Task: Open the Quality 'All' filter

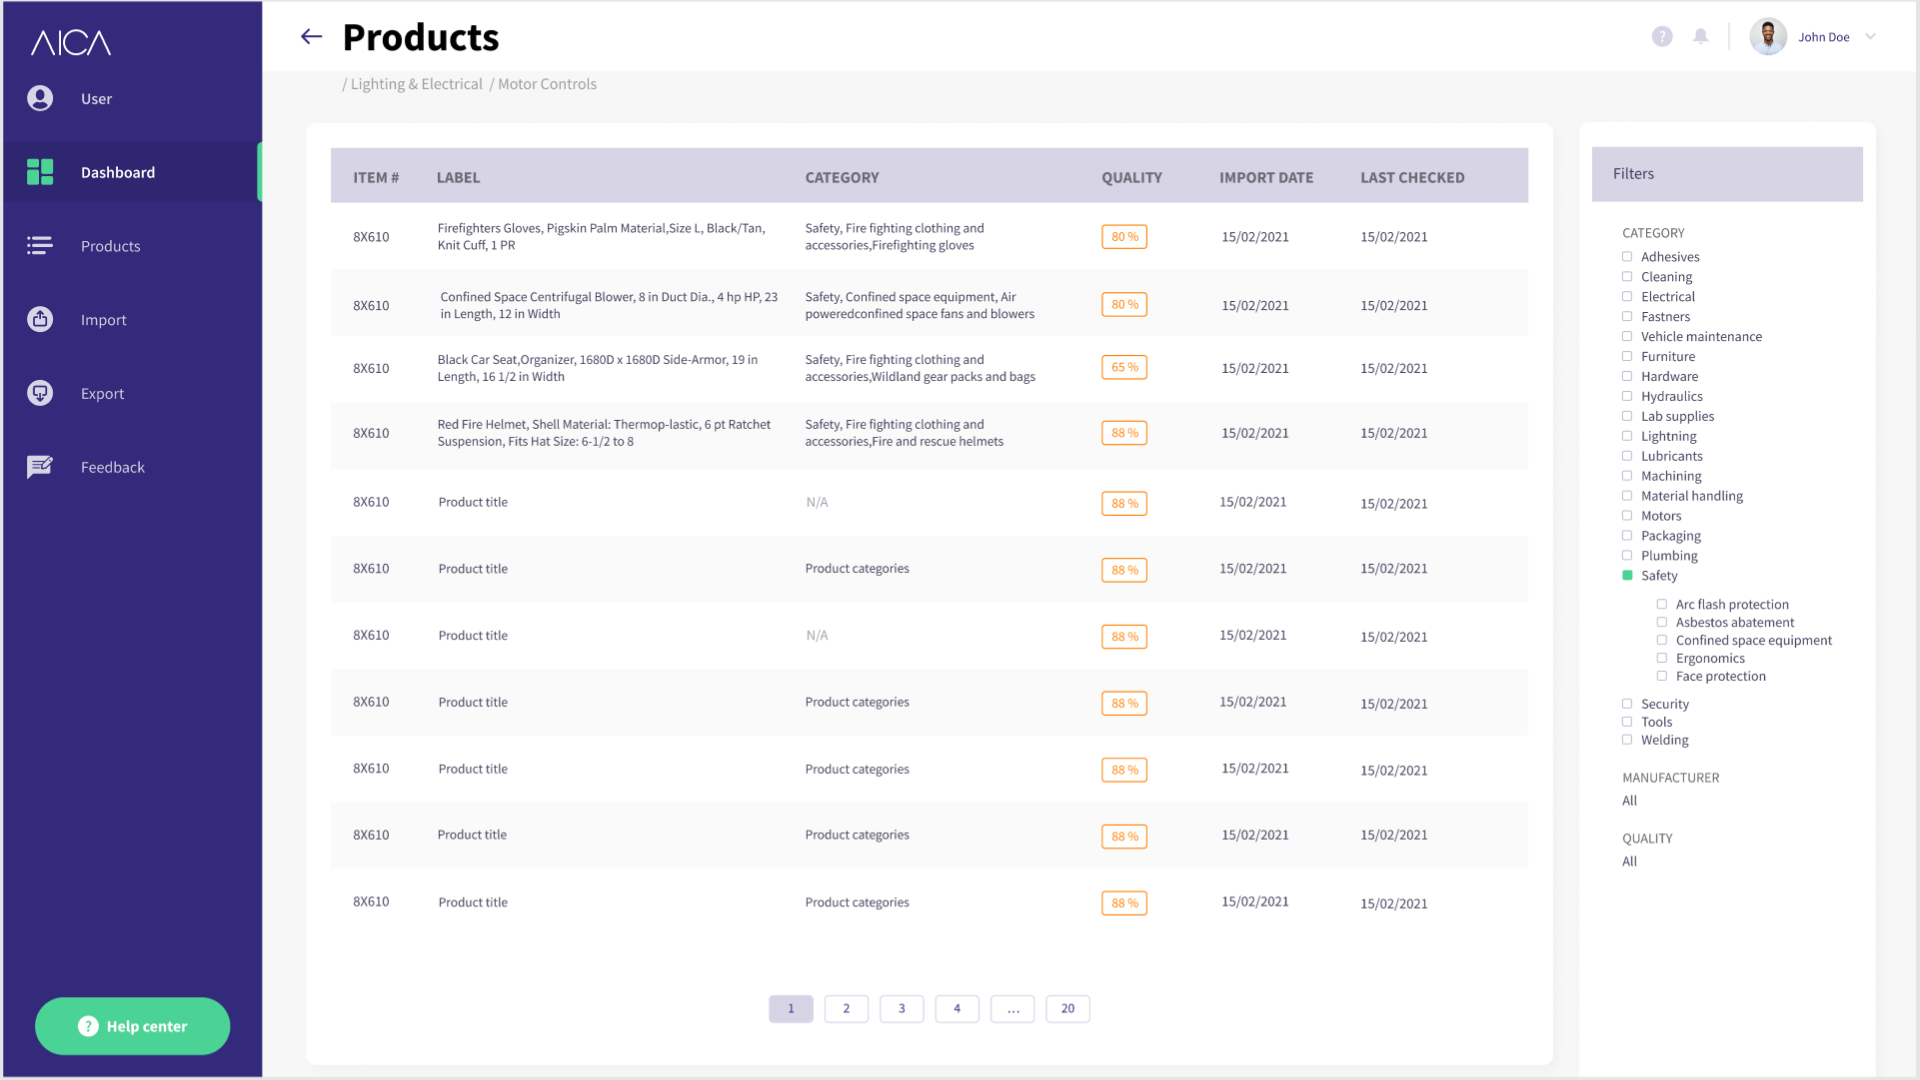Action: pos(1629,861)
